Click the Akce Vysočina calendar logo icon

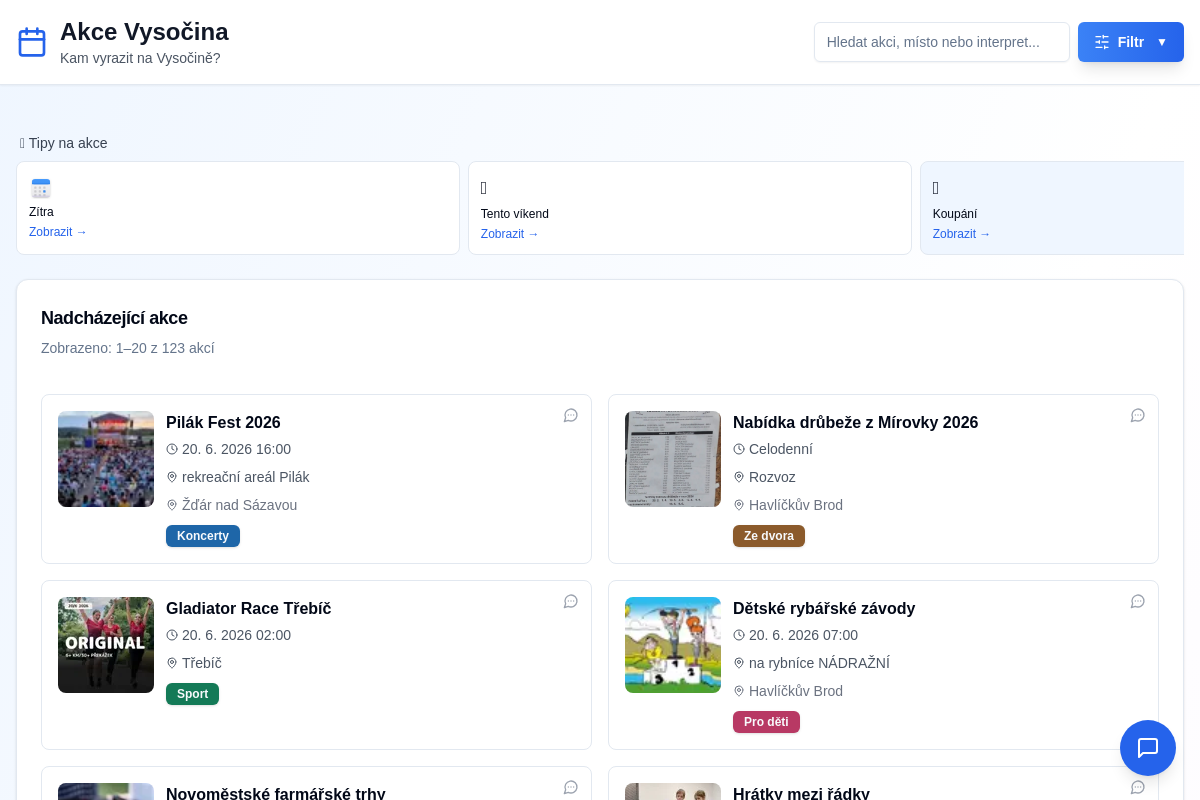(32, 42)
